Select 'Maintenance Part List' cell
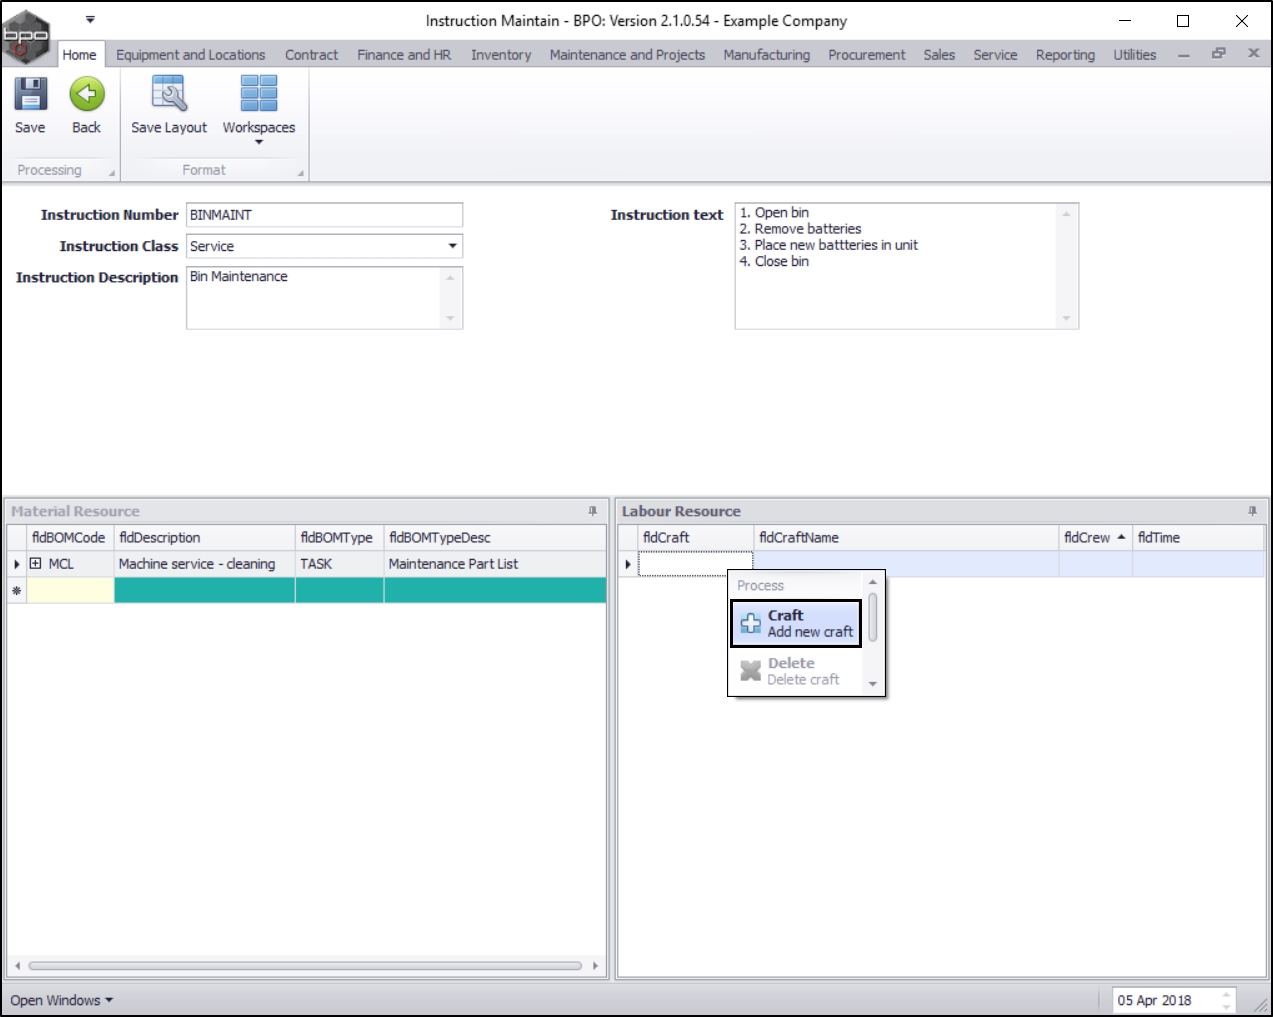Viewport: 1273px width, 1017px height. point(495,564)
